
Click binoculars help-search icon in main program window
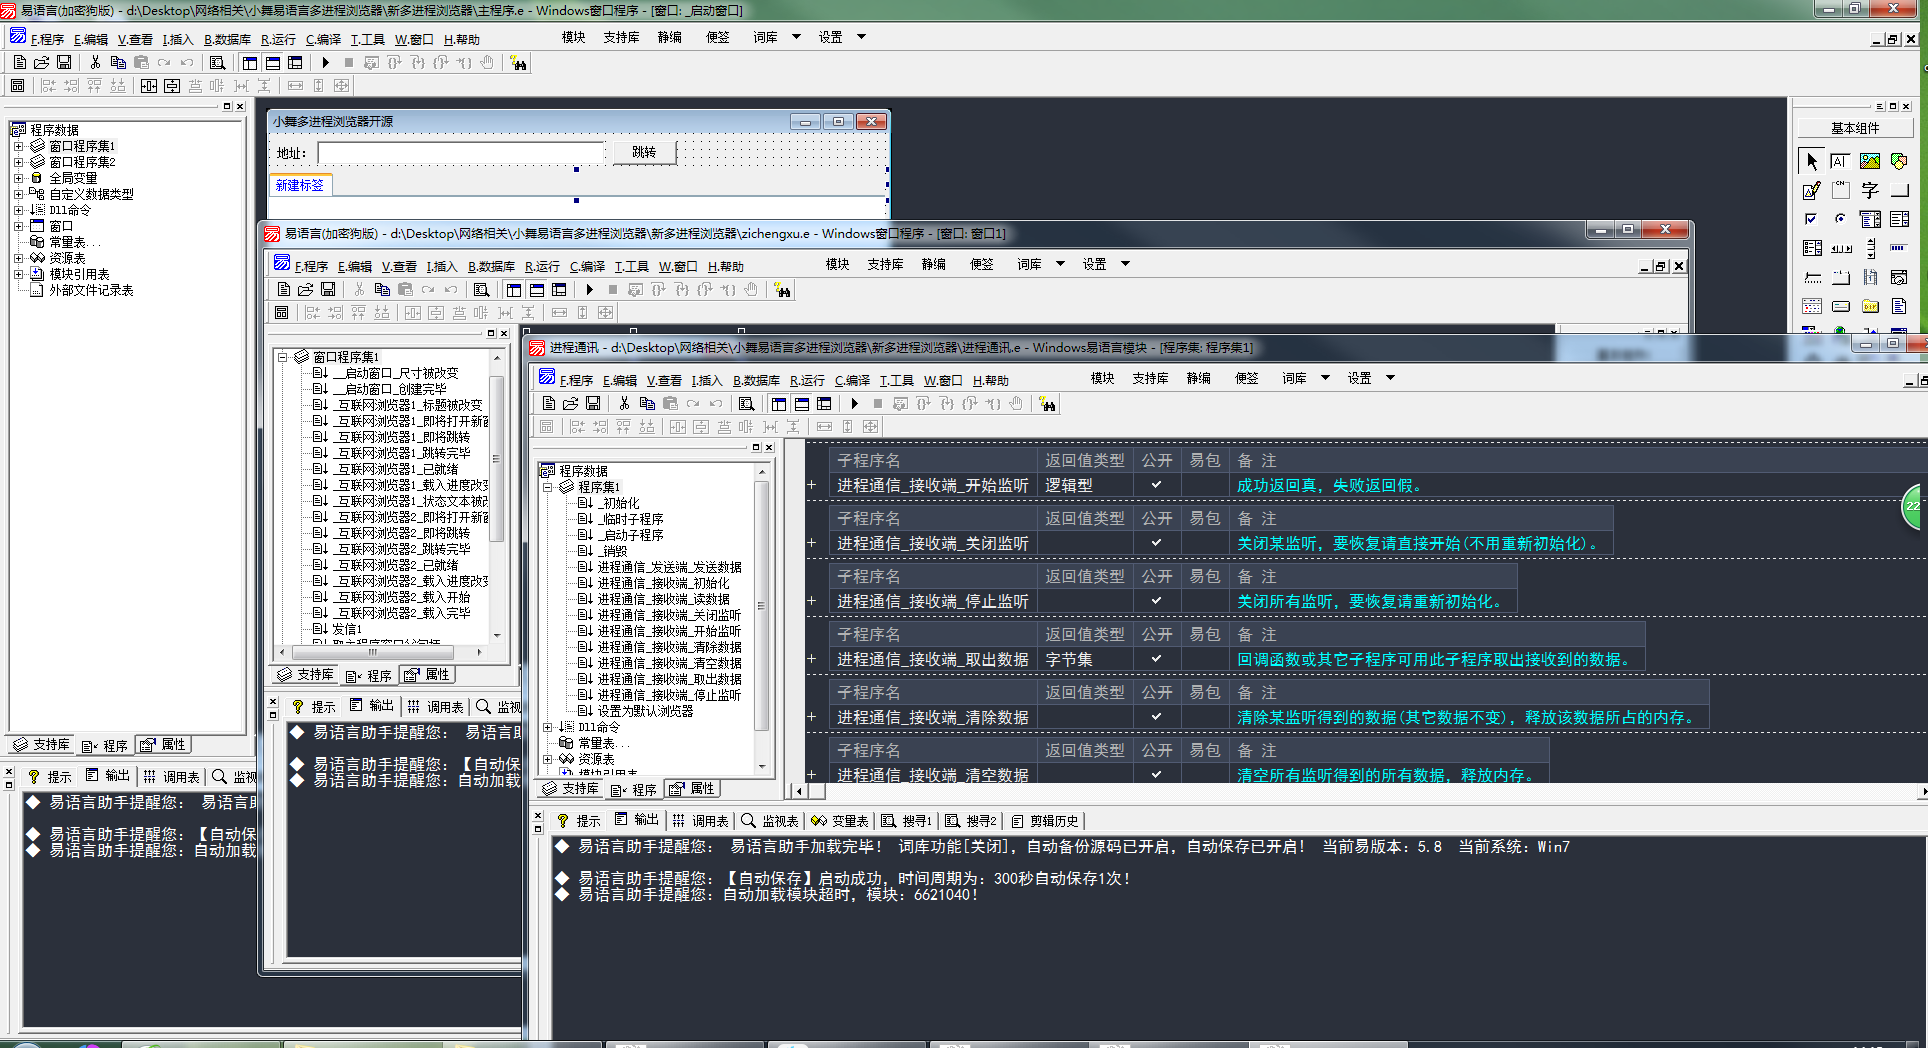(518, 63)
